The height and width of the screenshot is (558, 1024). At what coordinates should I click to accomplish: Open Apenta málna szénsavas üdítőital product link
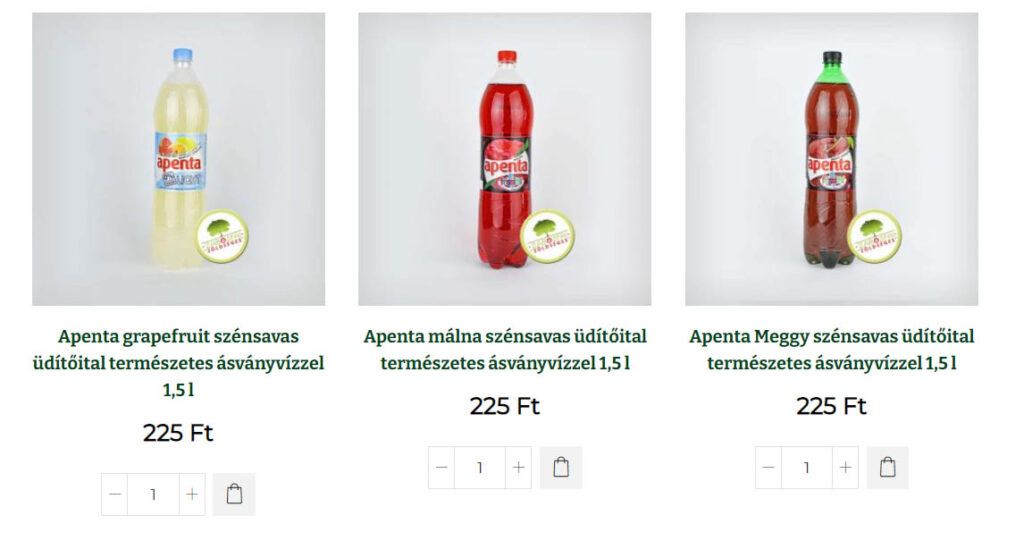coord(505,350)
